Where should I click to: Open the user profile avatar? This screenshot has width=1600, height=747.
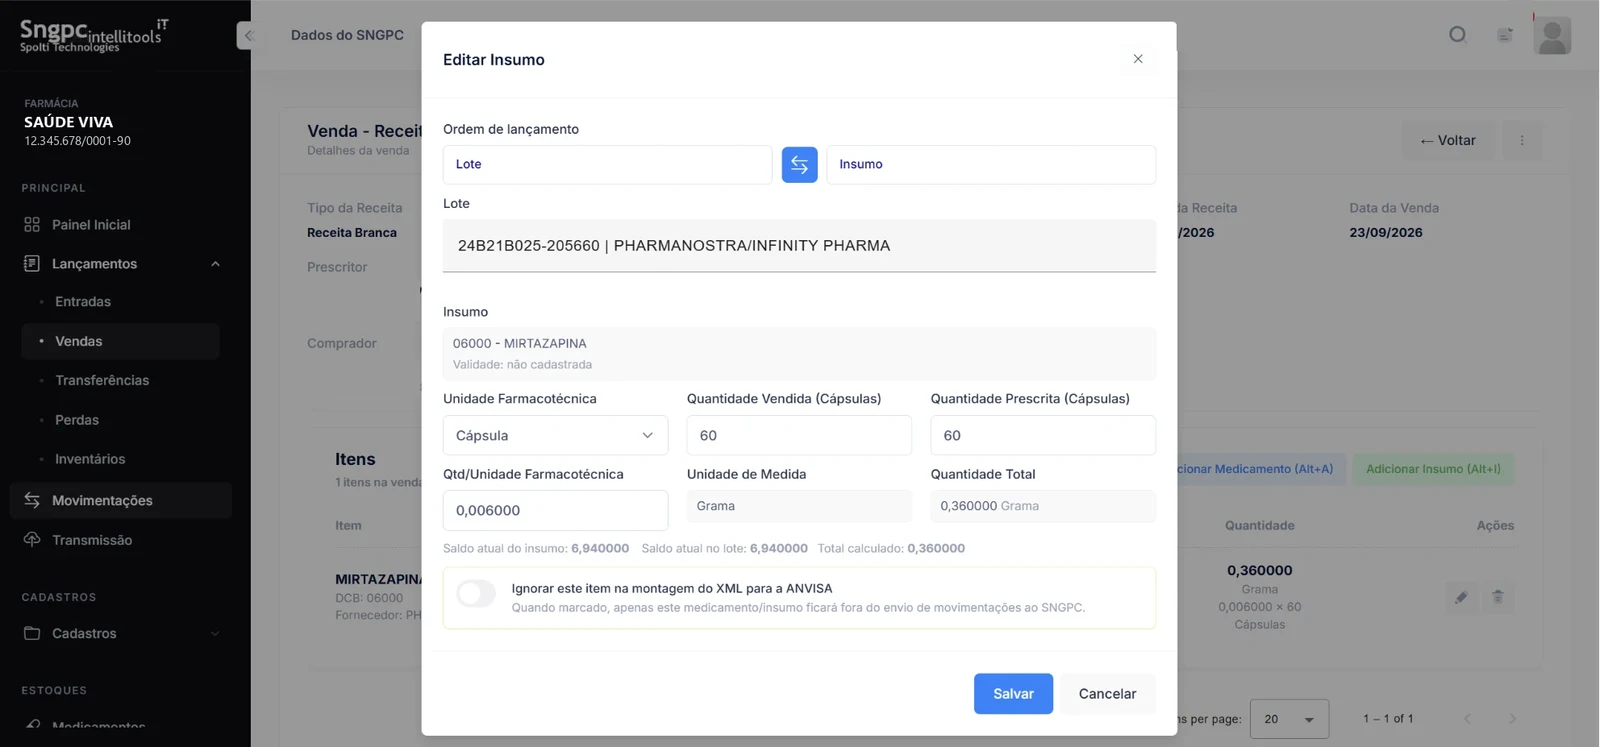(x=1552, y=36)
